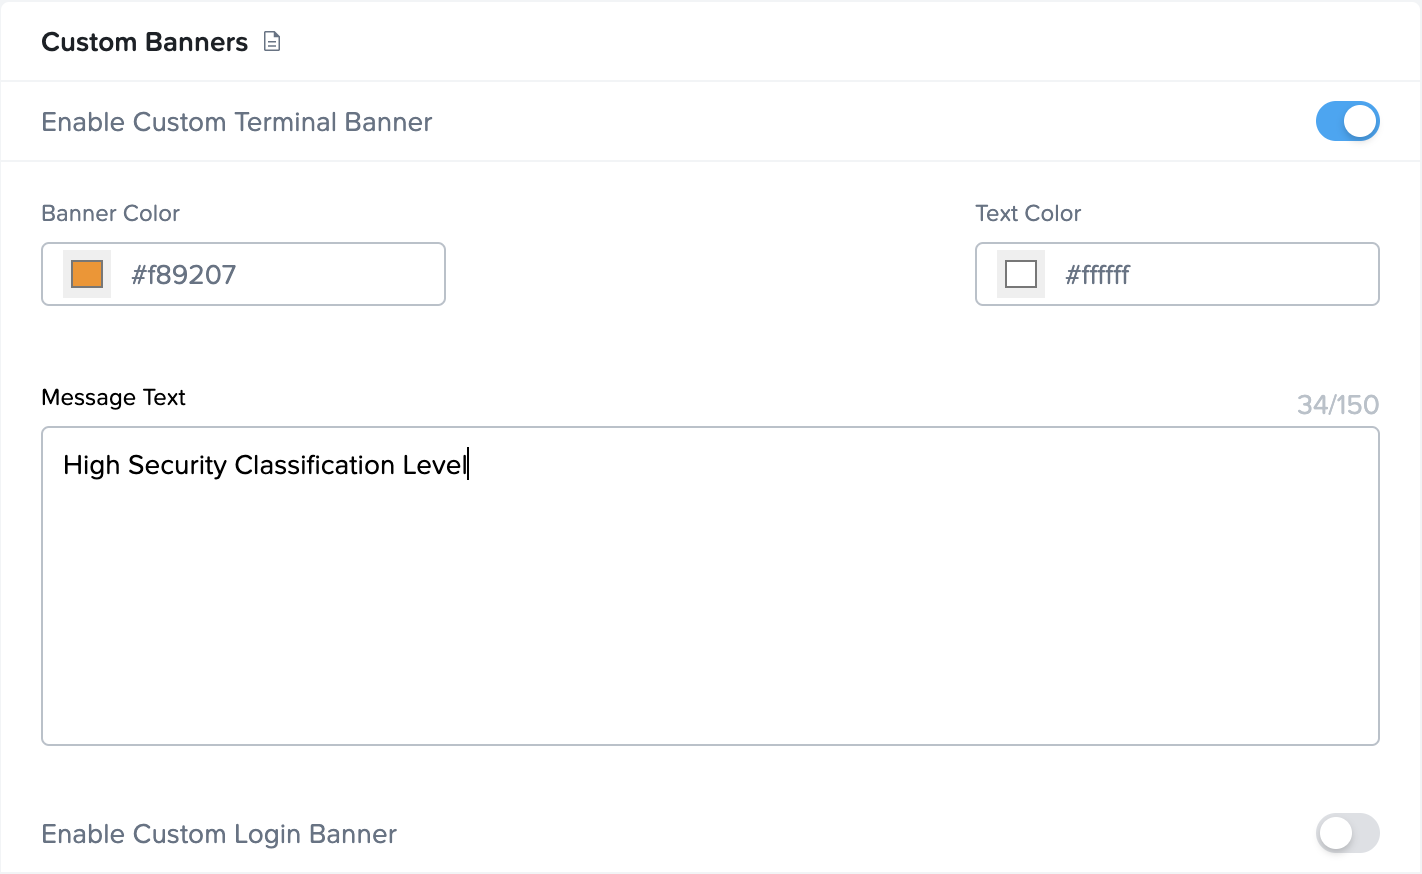The width and height of the screenshot is (1422, 874).
Task: Click the Message Text label
Action: coord(113,397)
